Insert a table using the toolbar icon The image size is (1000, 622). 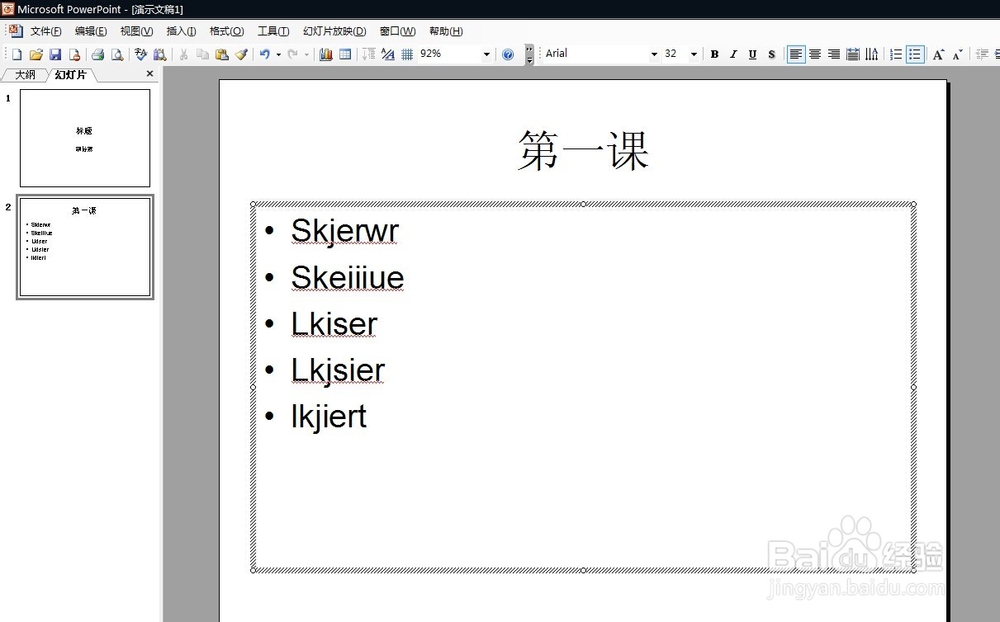pyautogui.click(x=344, y=54)
